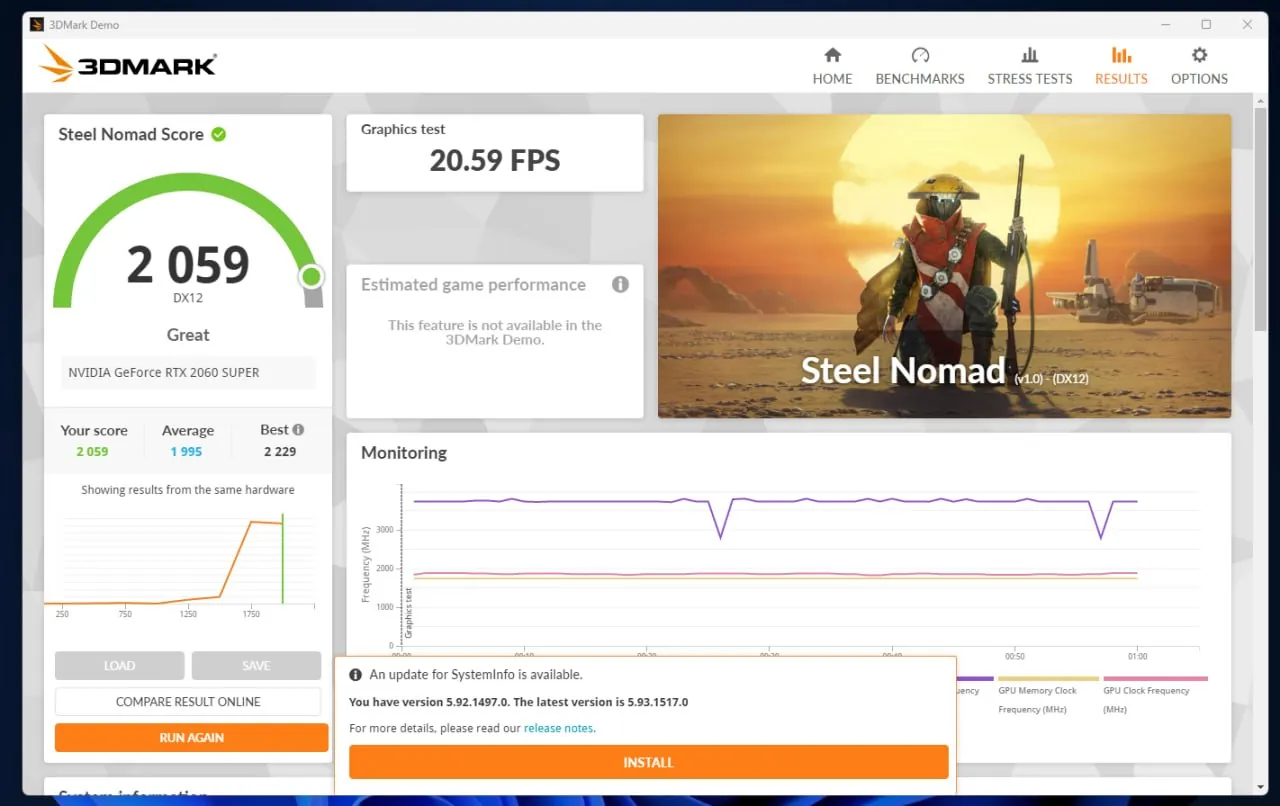The width and height of the screenshot is (1280, 806).
Task: Click INSTALL to update SystemInfo
Action: tap(648, 762)
